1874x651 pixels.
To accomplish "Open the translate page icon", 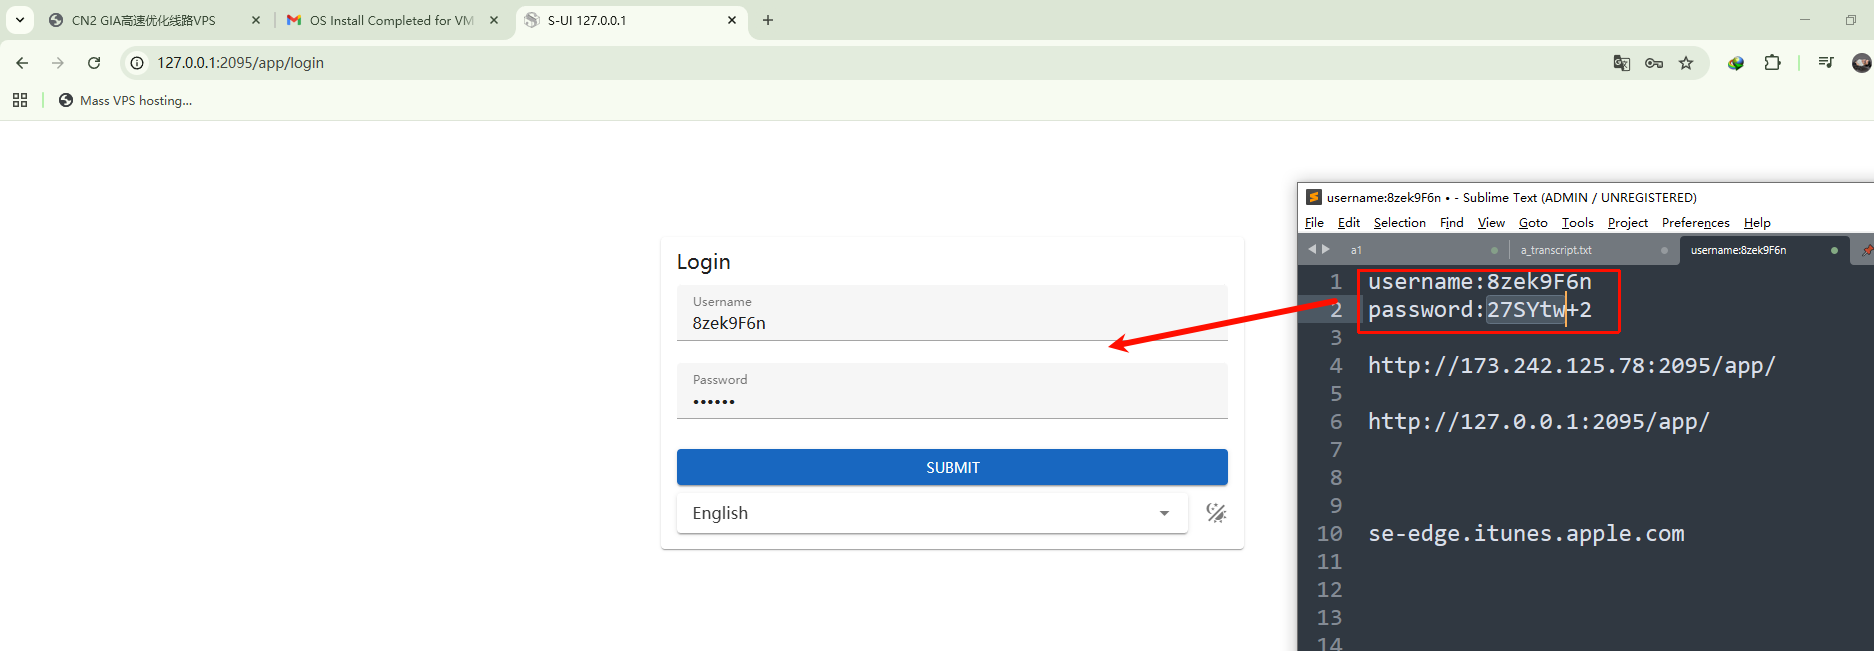I will pos(1622,63).
